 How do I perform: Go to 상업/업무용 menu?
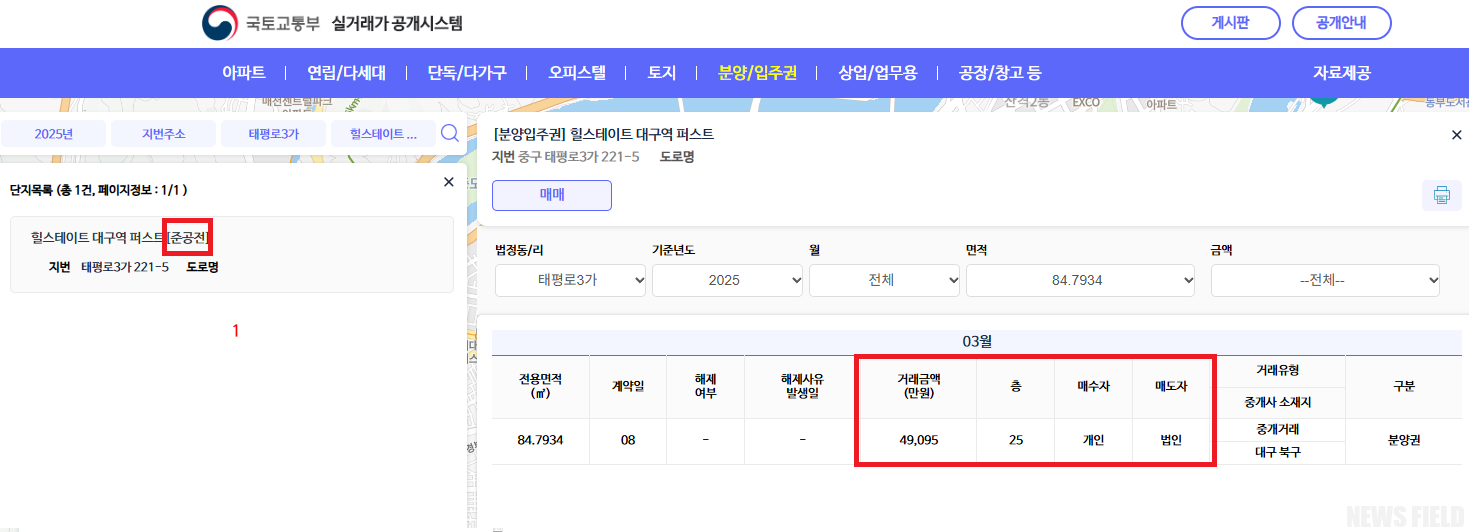877,73
